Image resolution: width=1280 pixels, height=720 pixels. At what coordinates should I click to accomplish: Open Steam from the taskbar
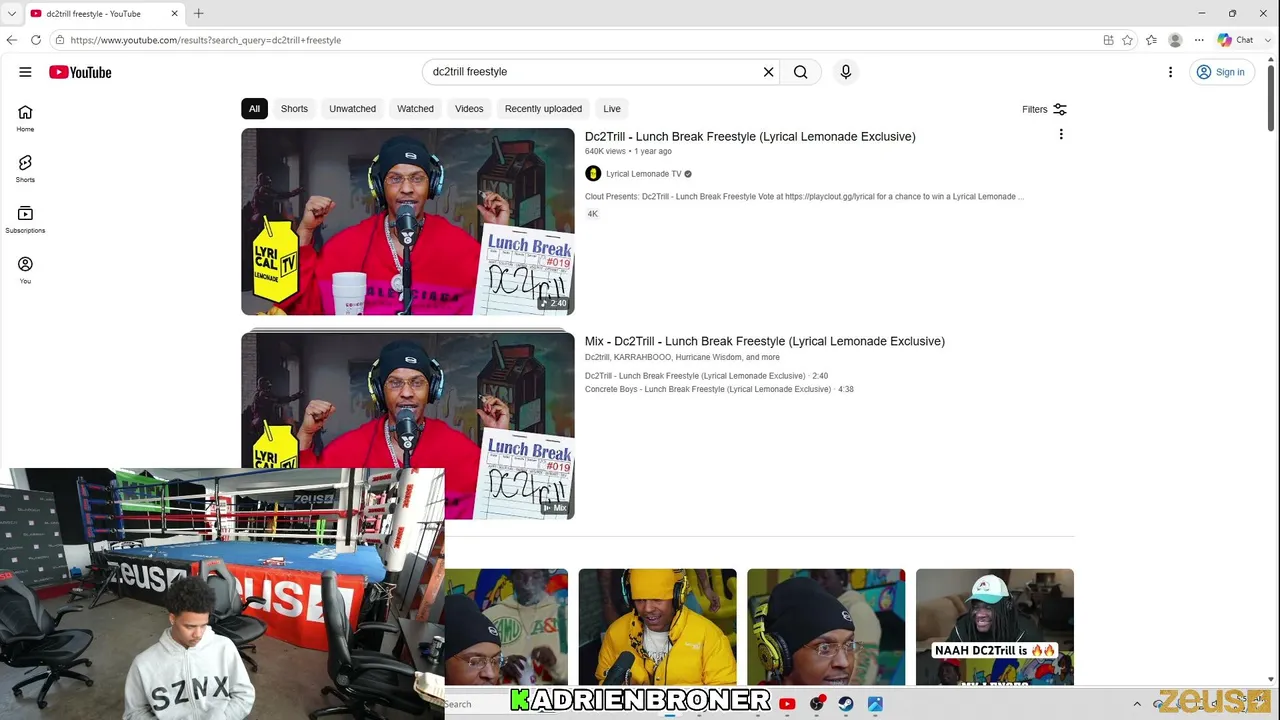pyautogui.click(x=845, y=704)
